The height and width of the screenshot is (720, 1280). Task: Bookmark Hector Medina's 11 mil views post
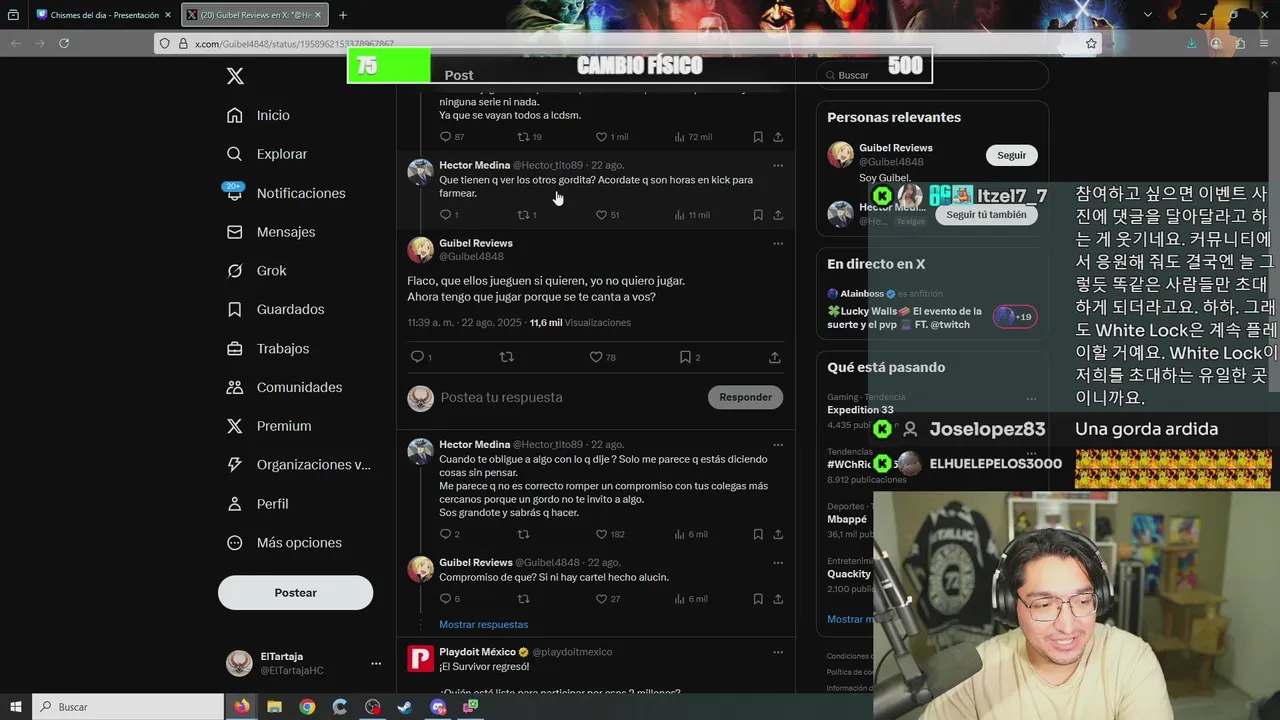[x=758, y=215]
